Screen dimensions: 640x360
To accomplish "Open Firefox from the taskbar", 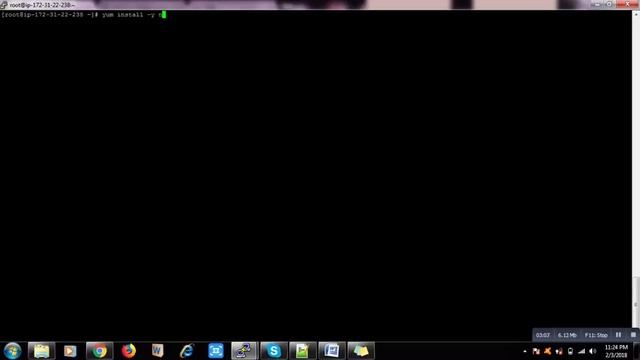I will [129, 351].
